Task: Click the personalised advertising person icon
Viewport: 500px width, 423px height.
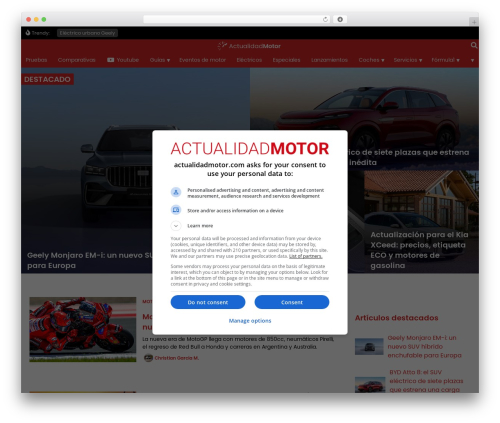Action: pyautogui.click(x=176, y=192)
